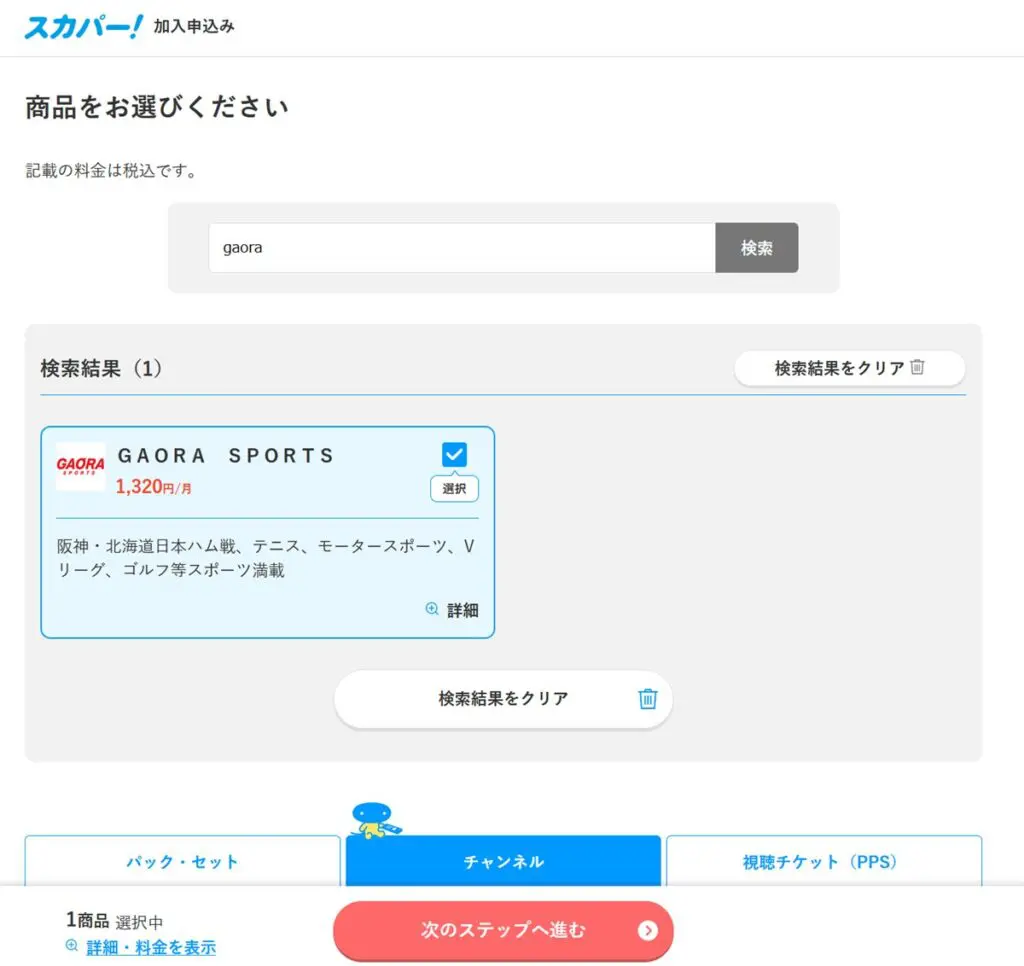Click the large 検索結果をクリア button below results
The width and height of the screenshot is (1024, 966).
503,698
